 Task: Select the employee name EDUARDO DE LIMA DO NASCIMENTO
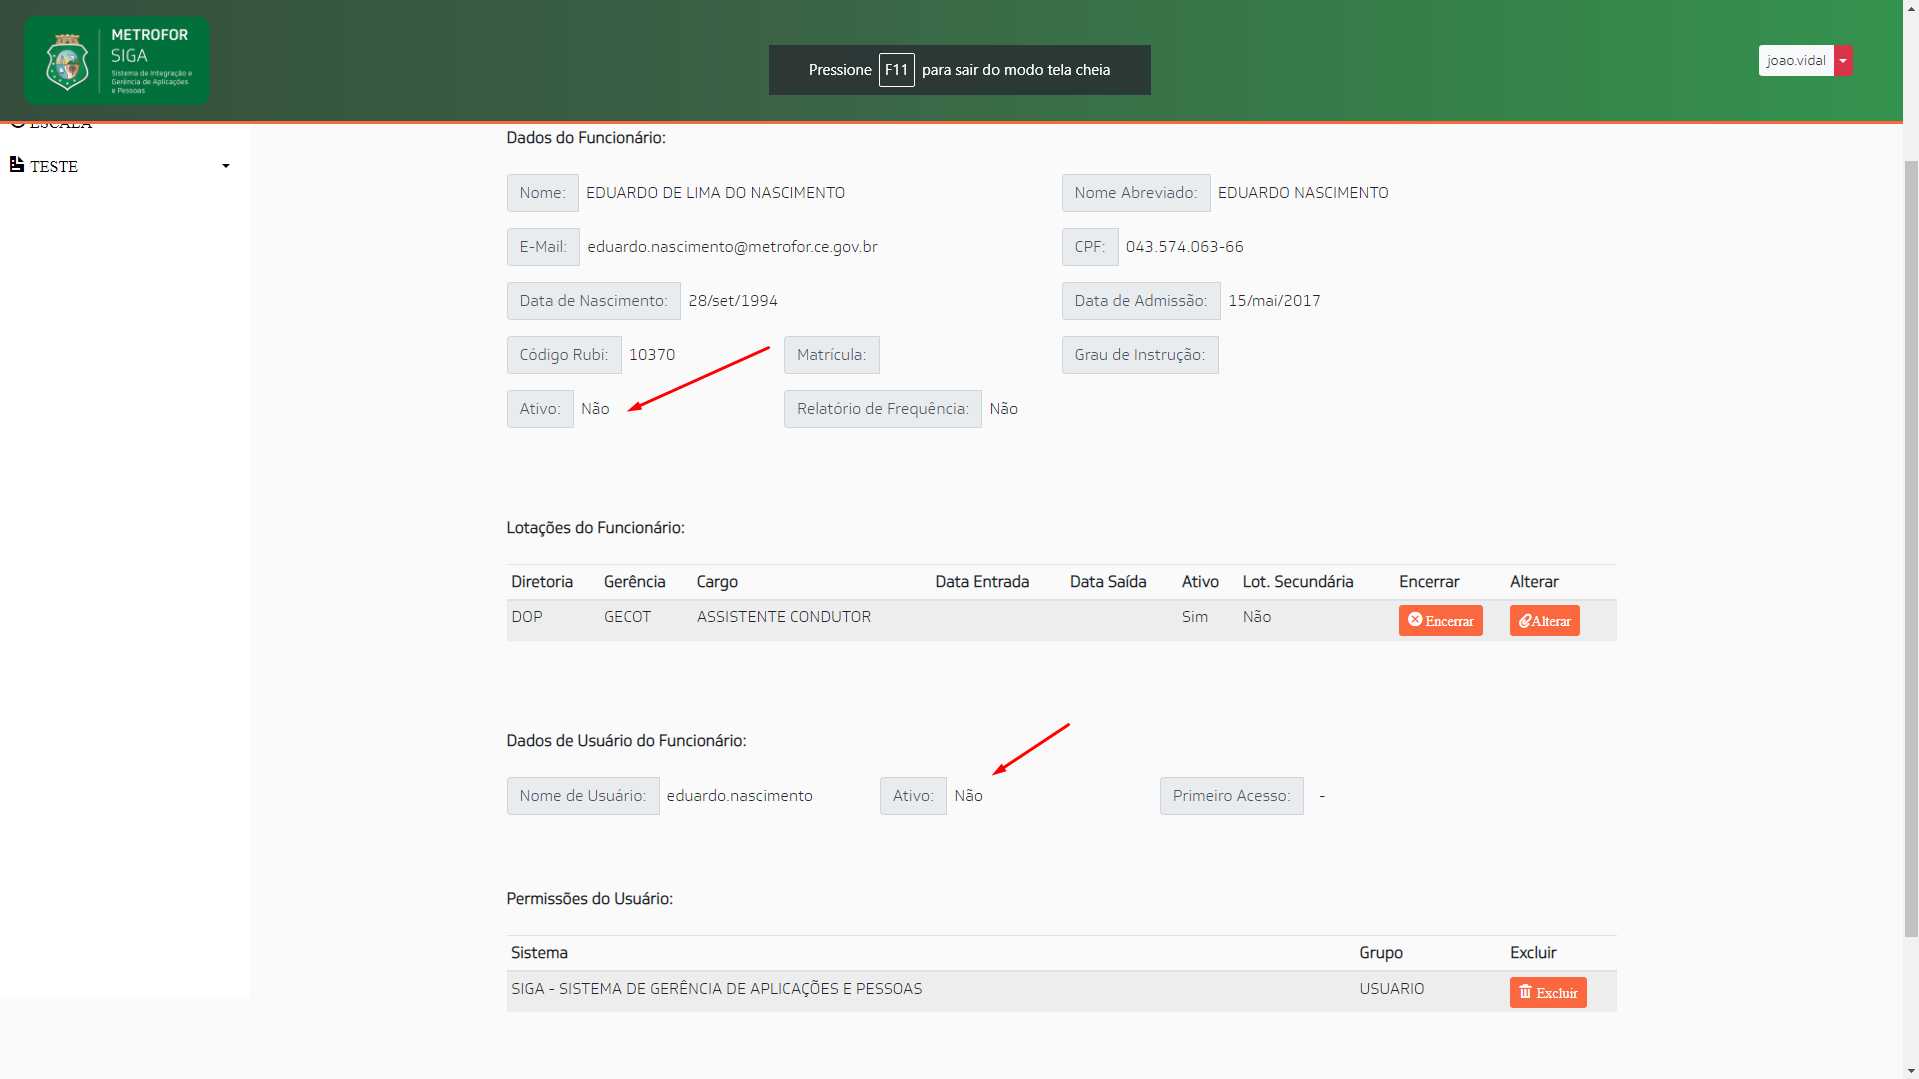pyautogui.click(x=715, y=193)
